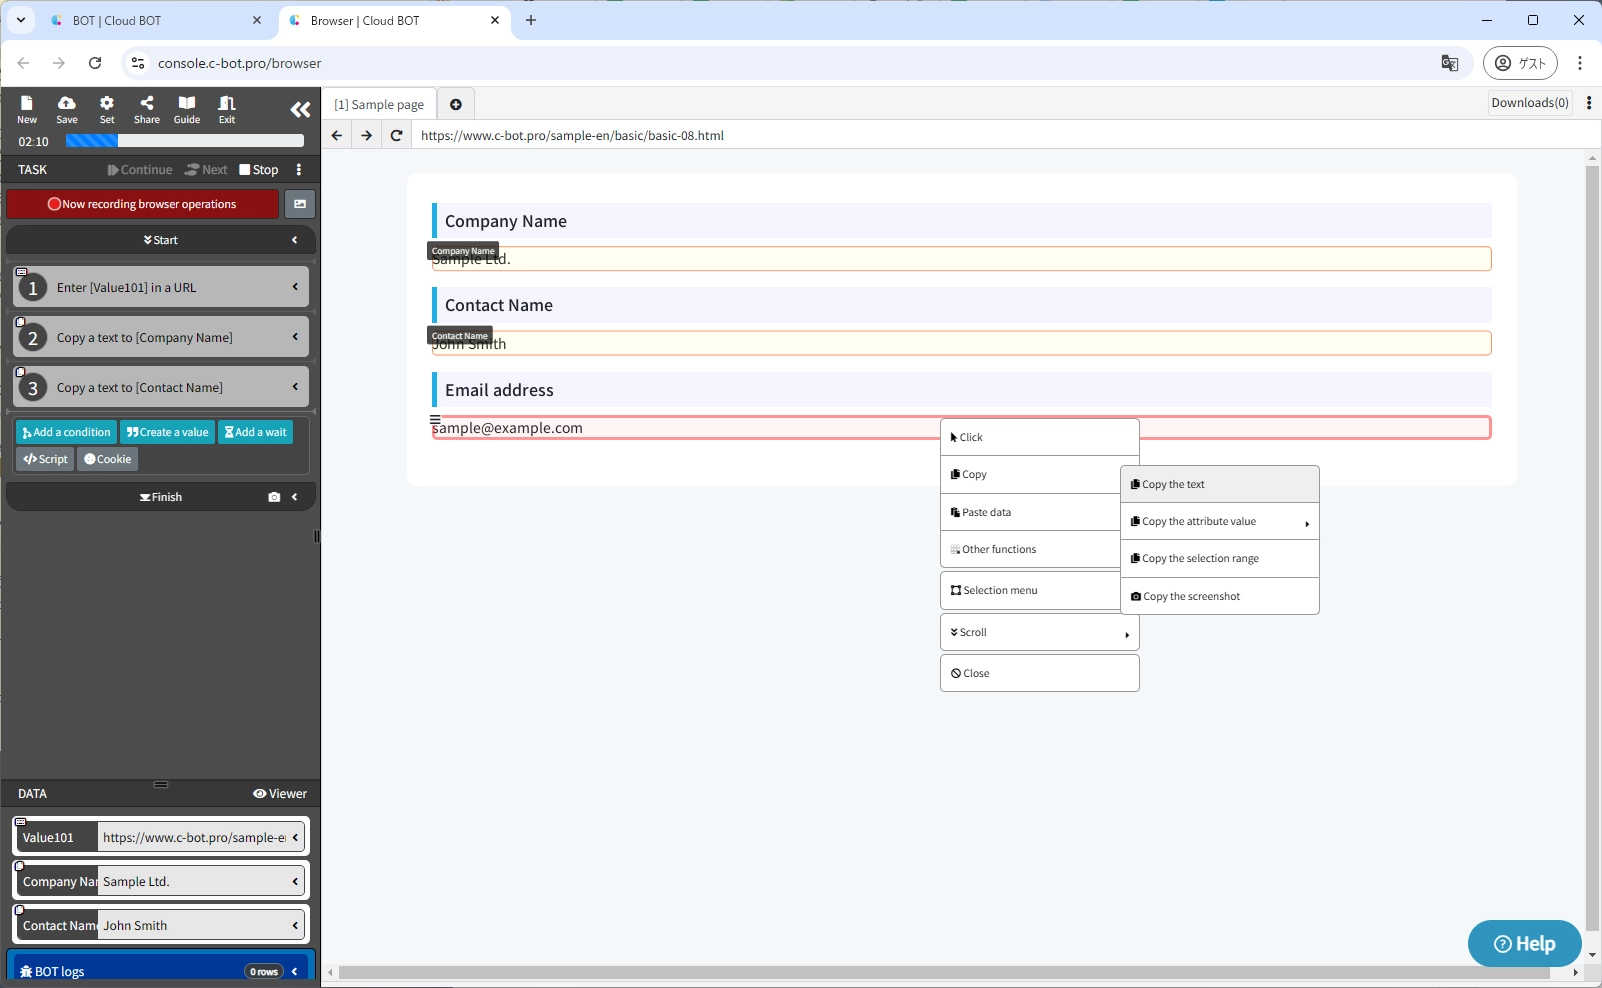
Task: Open the Guide book icon
Action: coord(187,109)
